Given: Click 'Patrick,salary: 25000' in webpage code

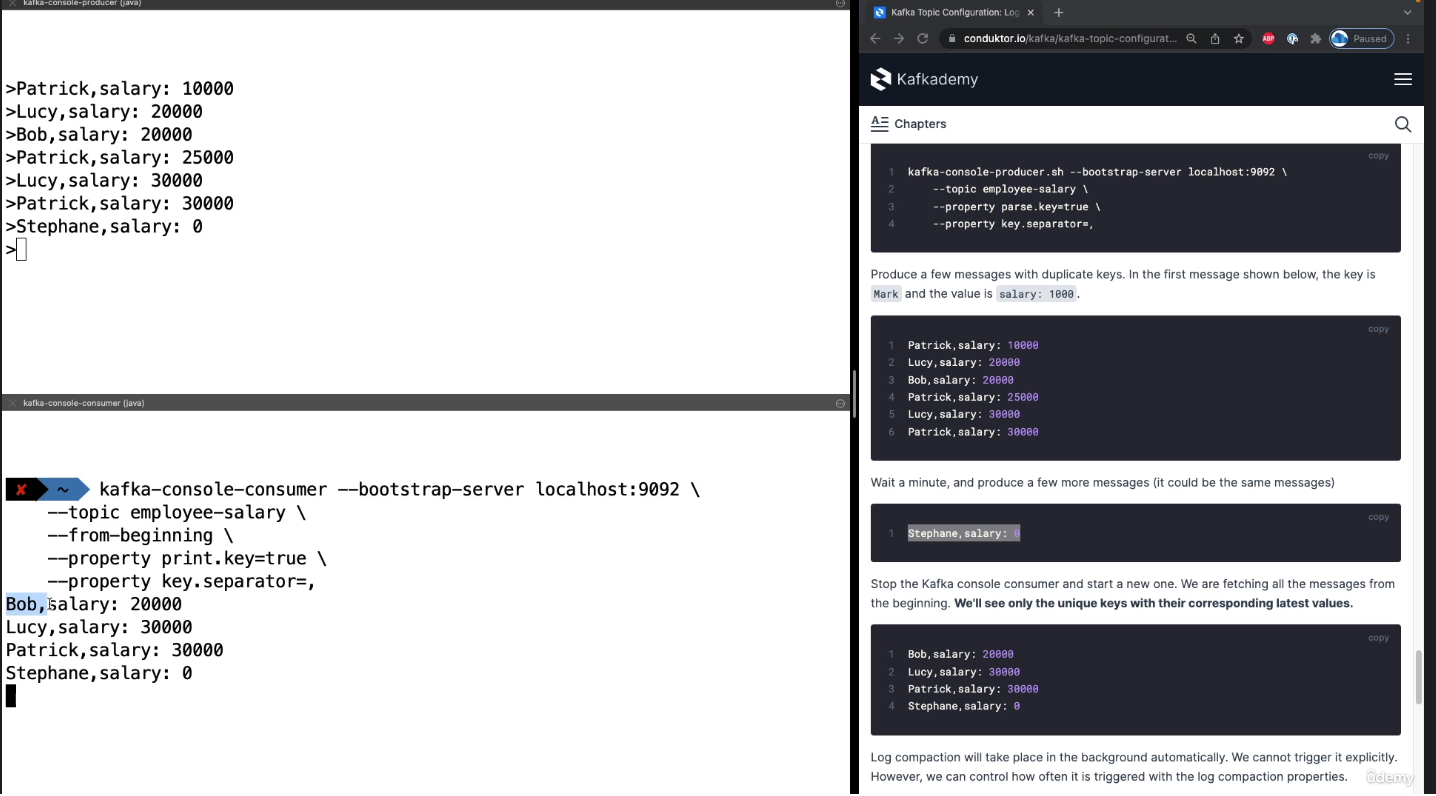Looking at the screenshot, I should coord(973,397).
